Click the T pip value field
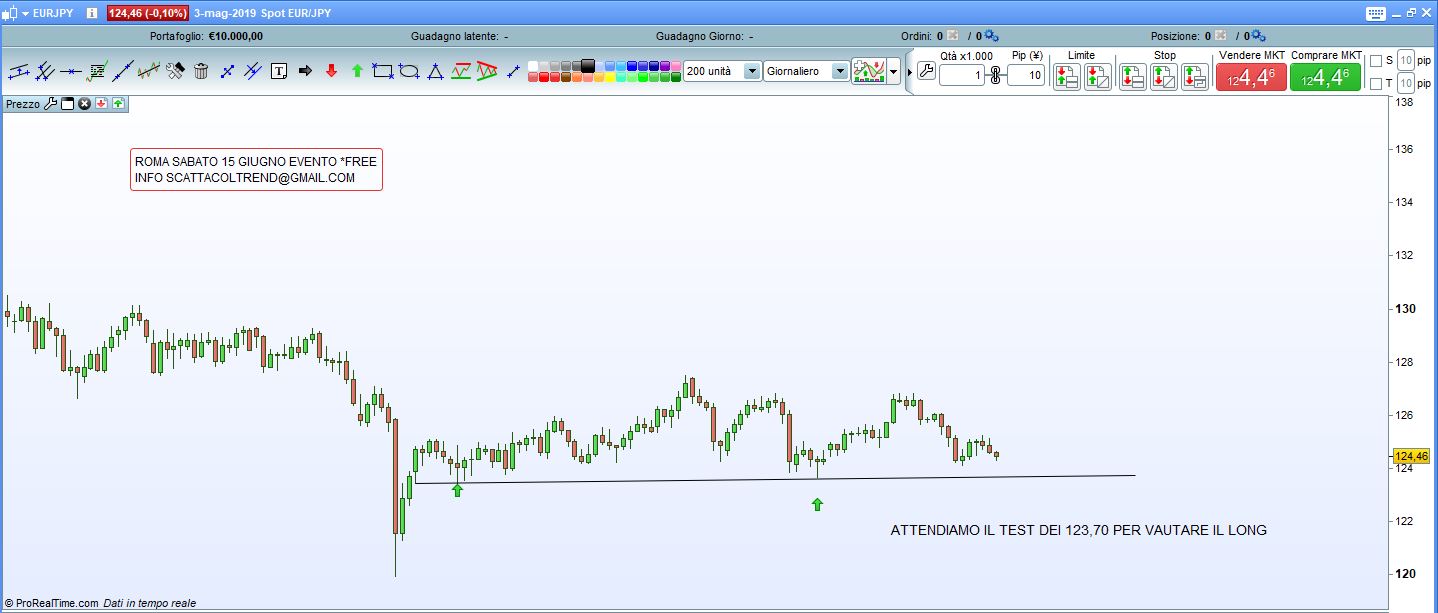1438x613 pixels. [x=1406, y=83]
